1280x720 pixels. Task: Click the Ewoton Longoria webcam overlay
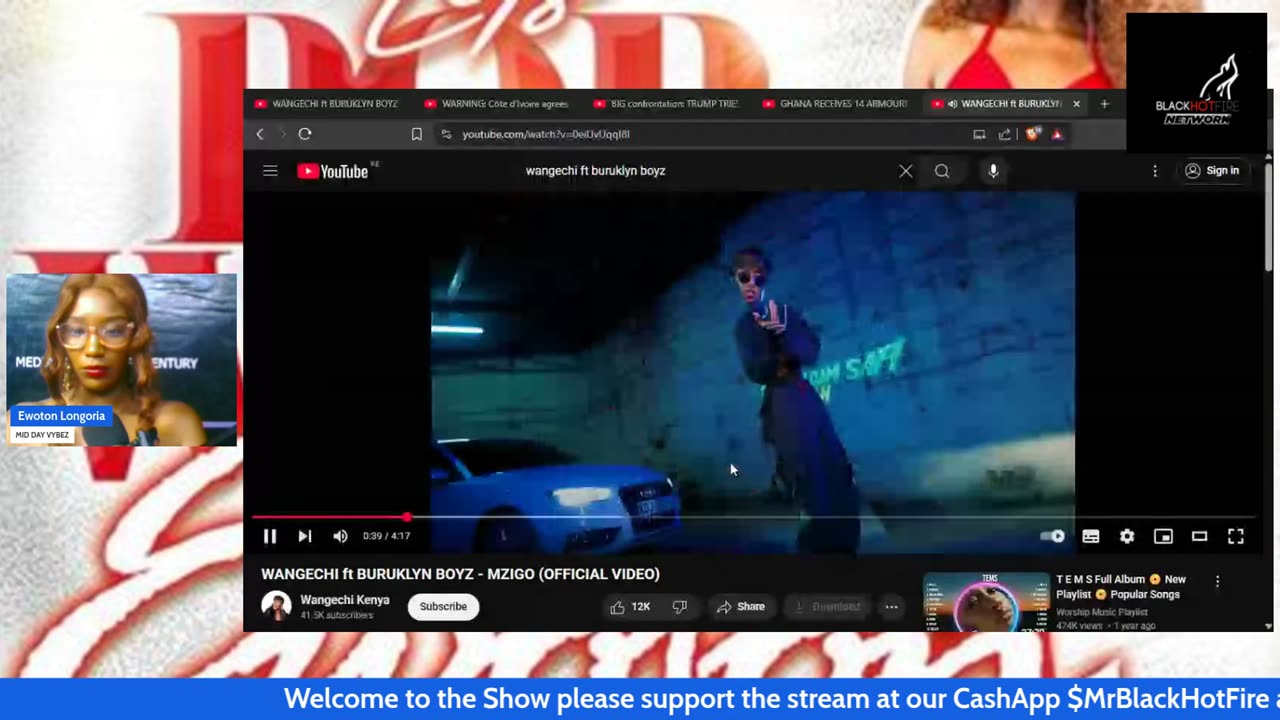(122, 360)
